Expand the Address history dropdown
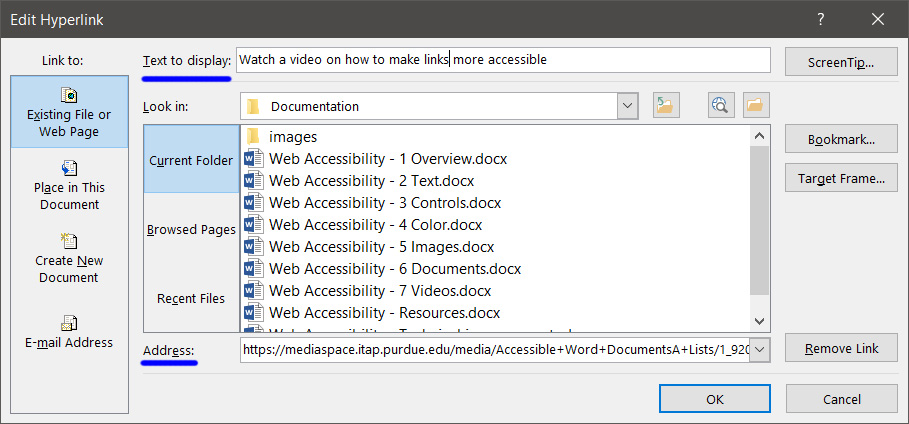 pyautogui.click(x=760, y=349)
